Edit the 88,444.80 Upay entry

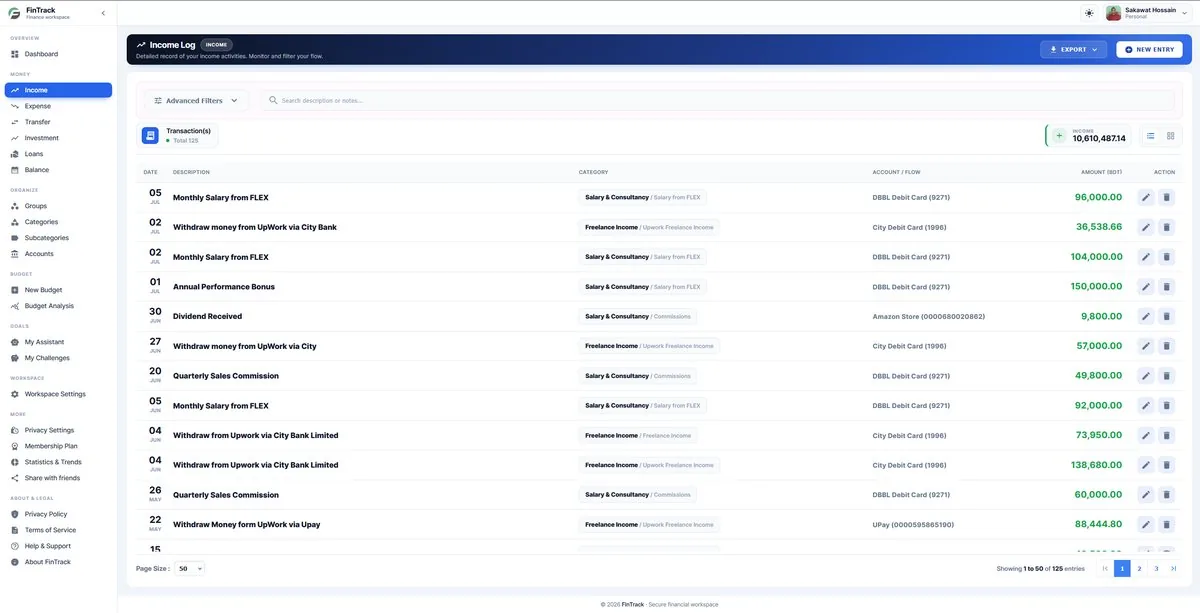(x=1146, y=524)
